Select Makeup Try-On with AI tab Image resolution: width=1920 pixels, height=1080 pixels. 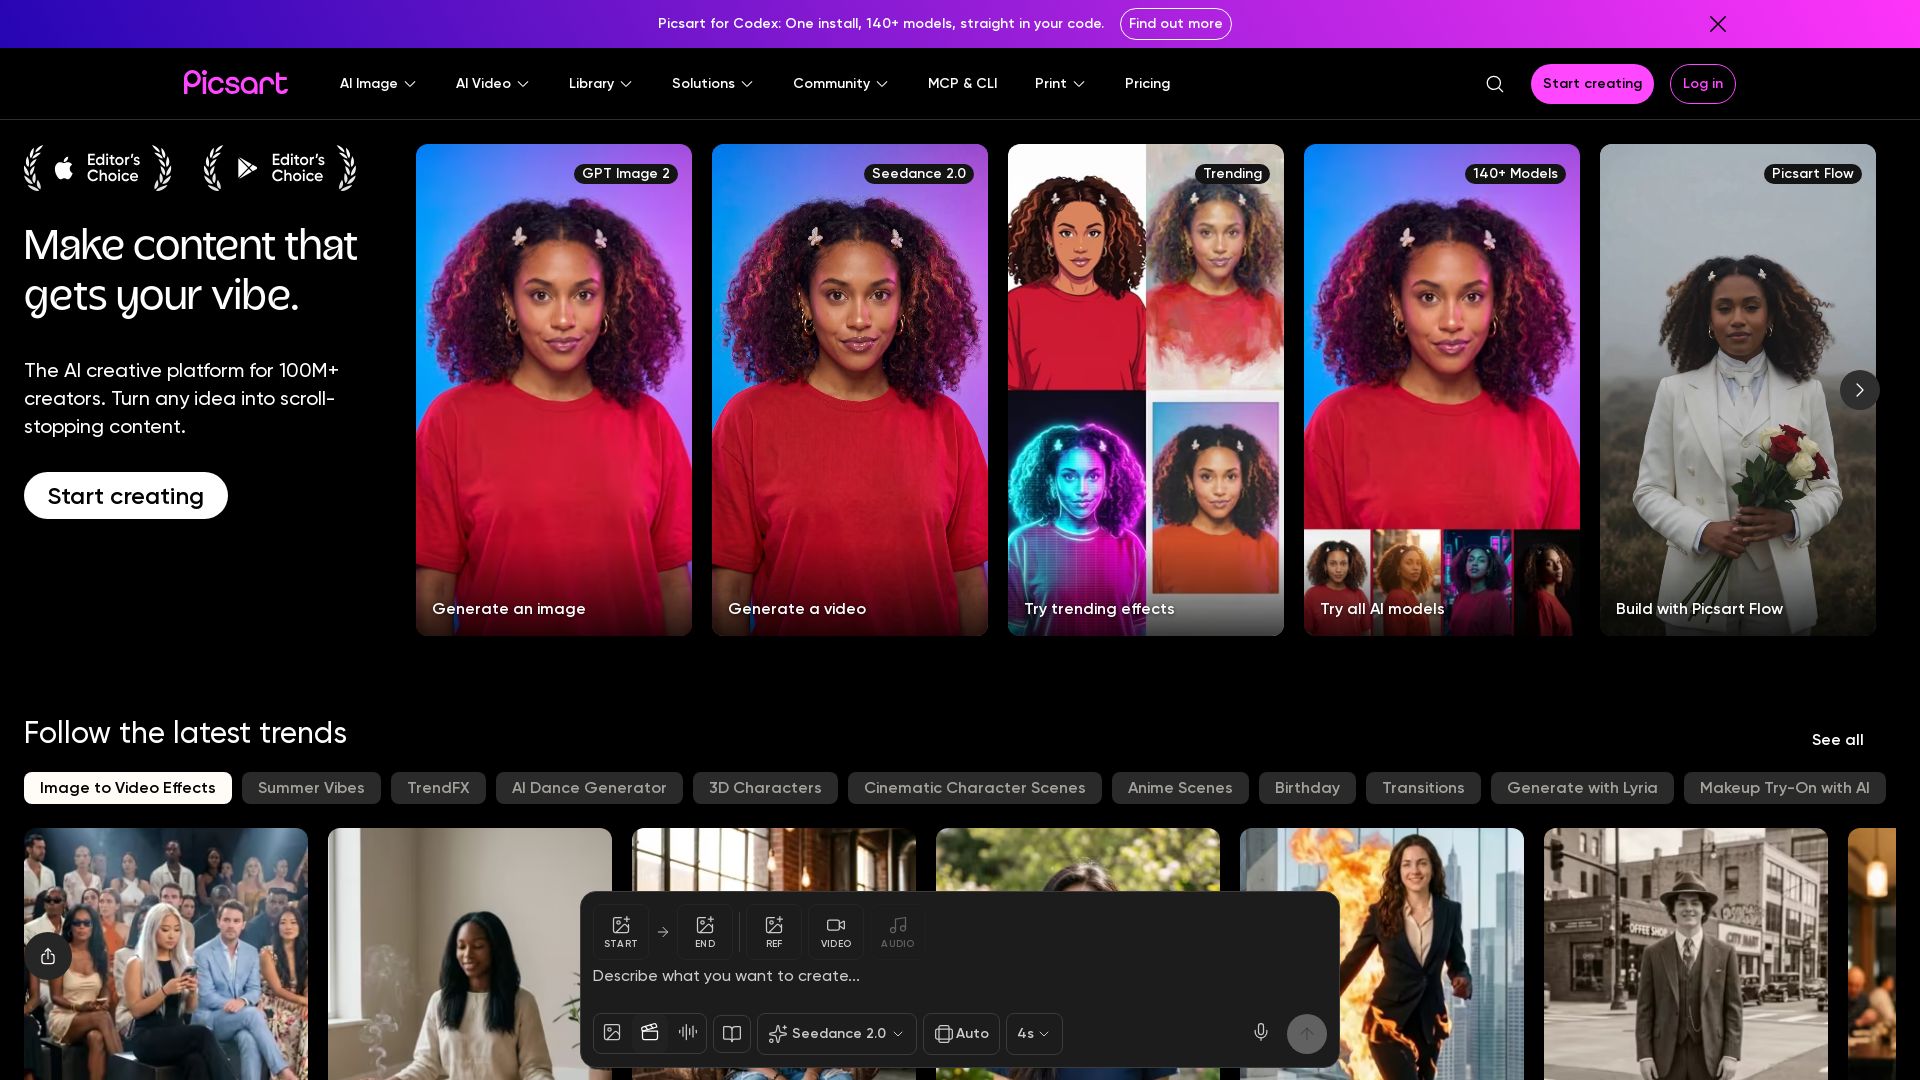[x=1785, y=788]
